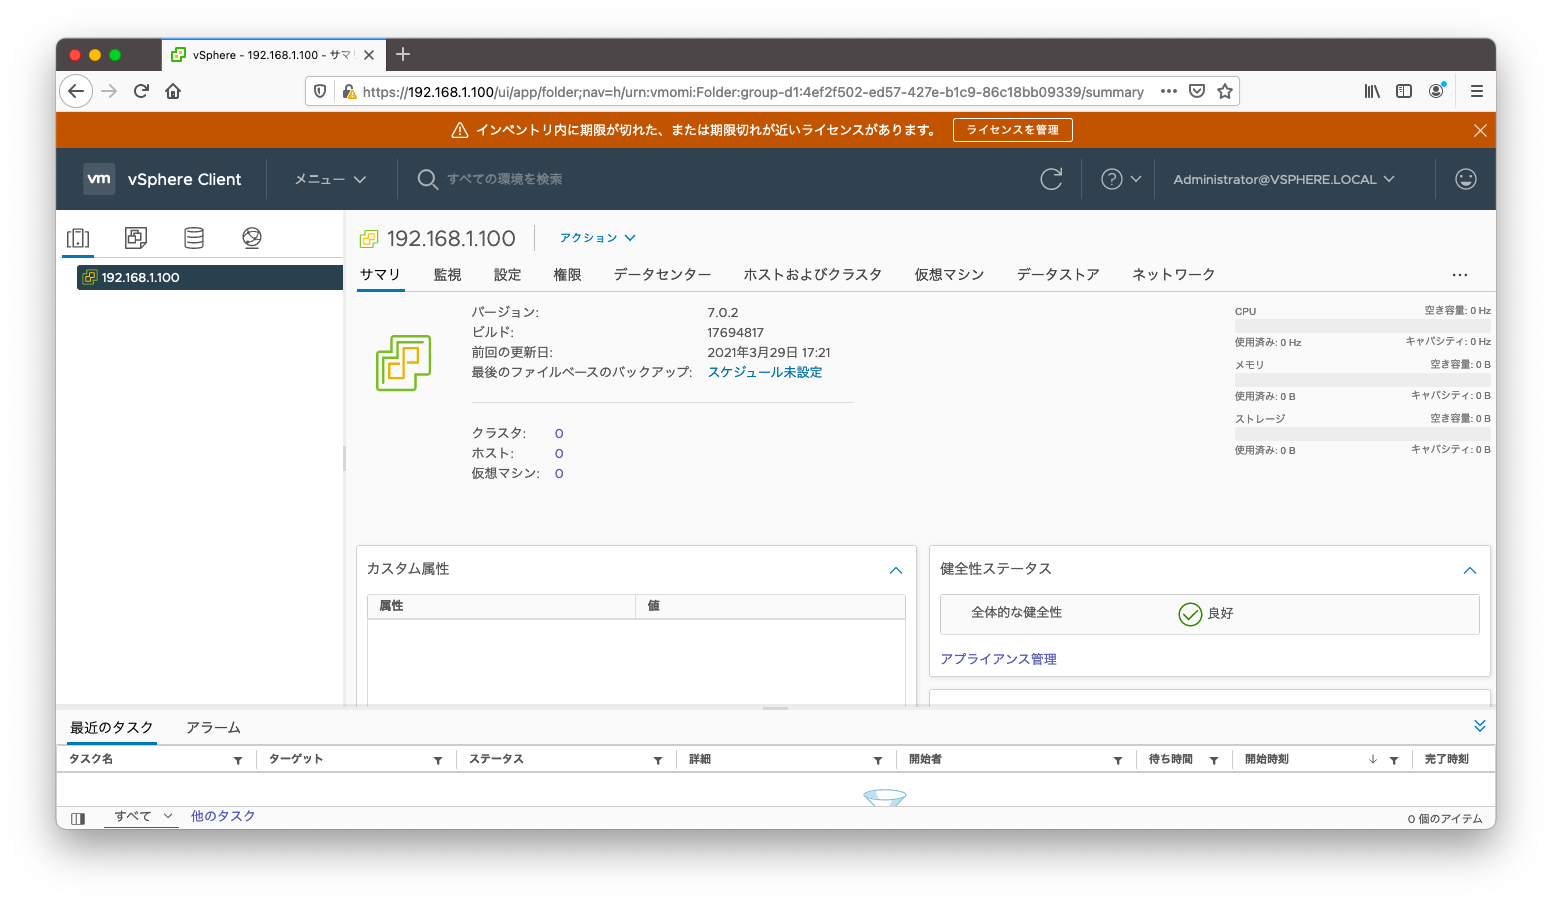The height and width of the screenshot is (903, 1552).
Task: Sort by the Start Time column
Action: (x=1267, y=760)
